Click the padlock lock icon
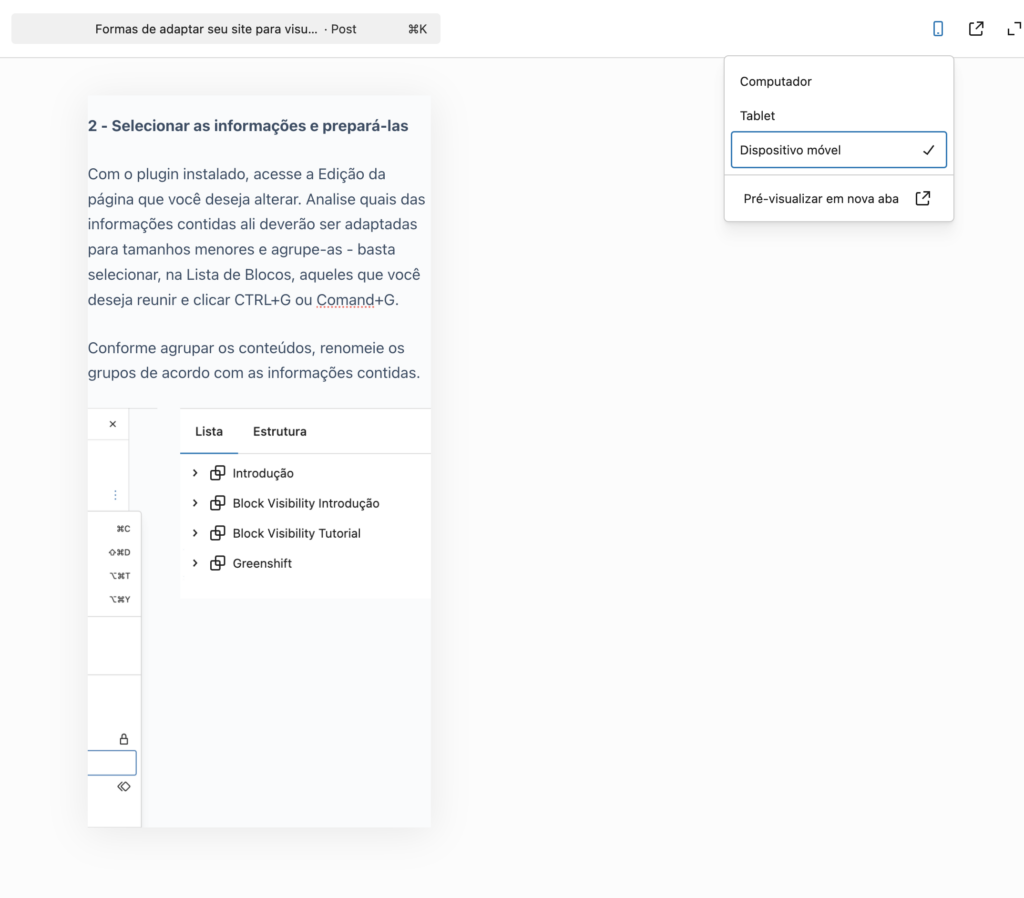1024x898 pixels. tap(123, 739)
